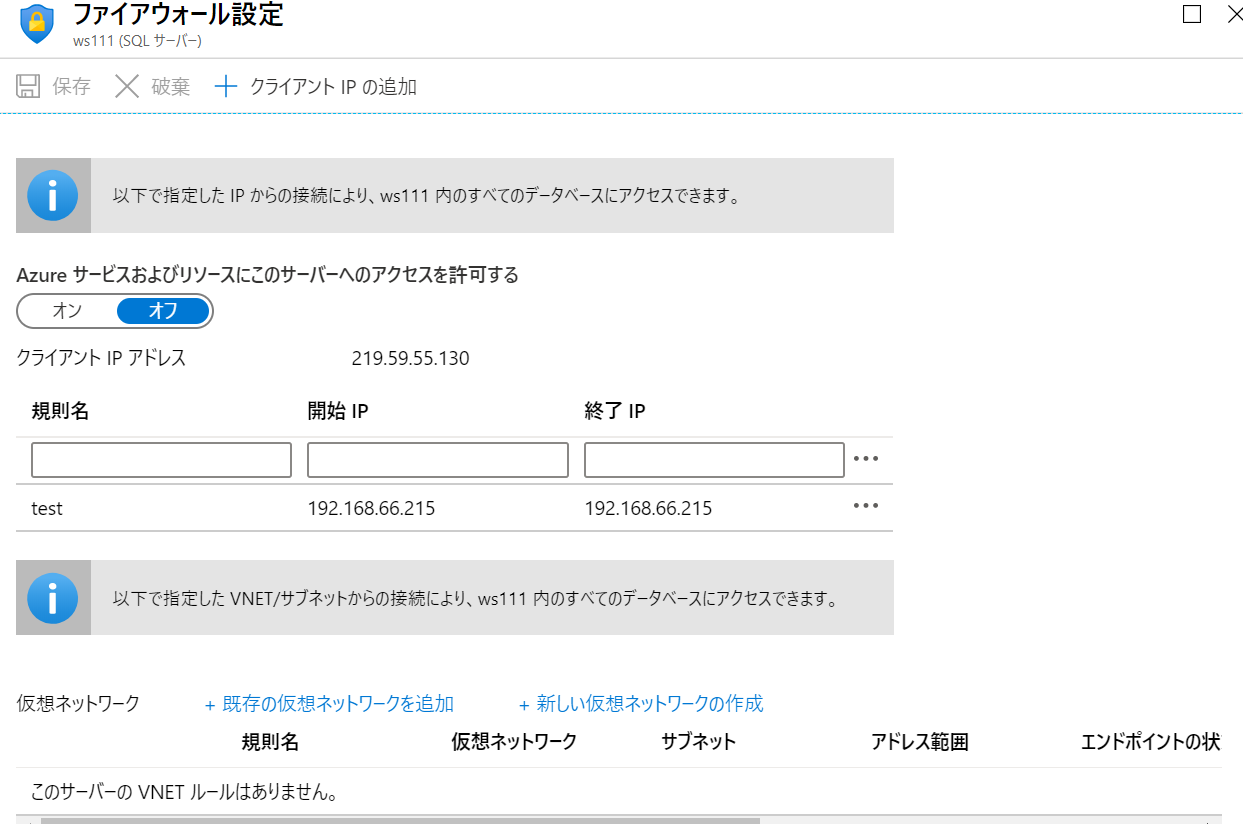Select the オフ side of the access toggle
Screen dimensions: 1243x824
[x=163, y=311]
